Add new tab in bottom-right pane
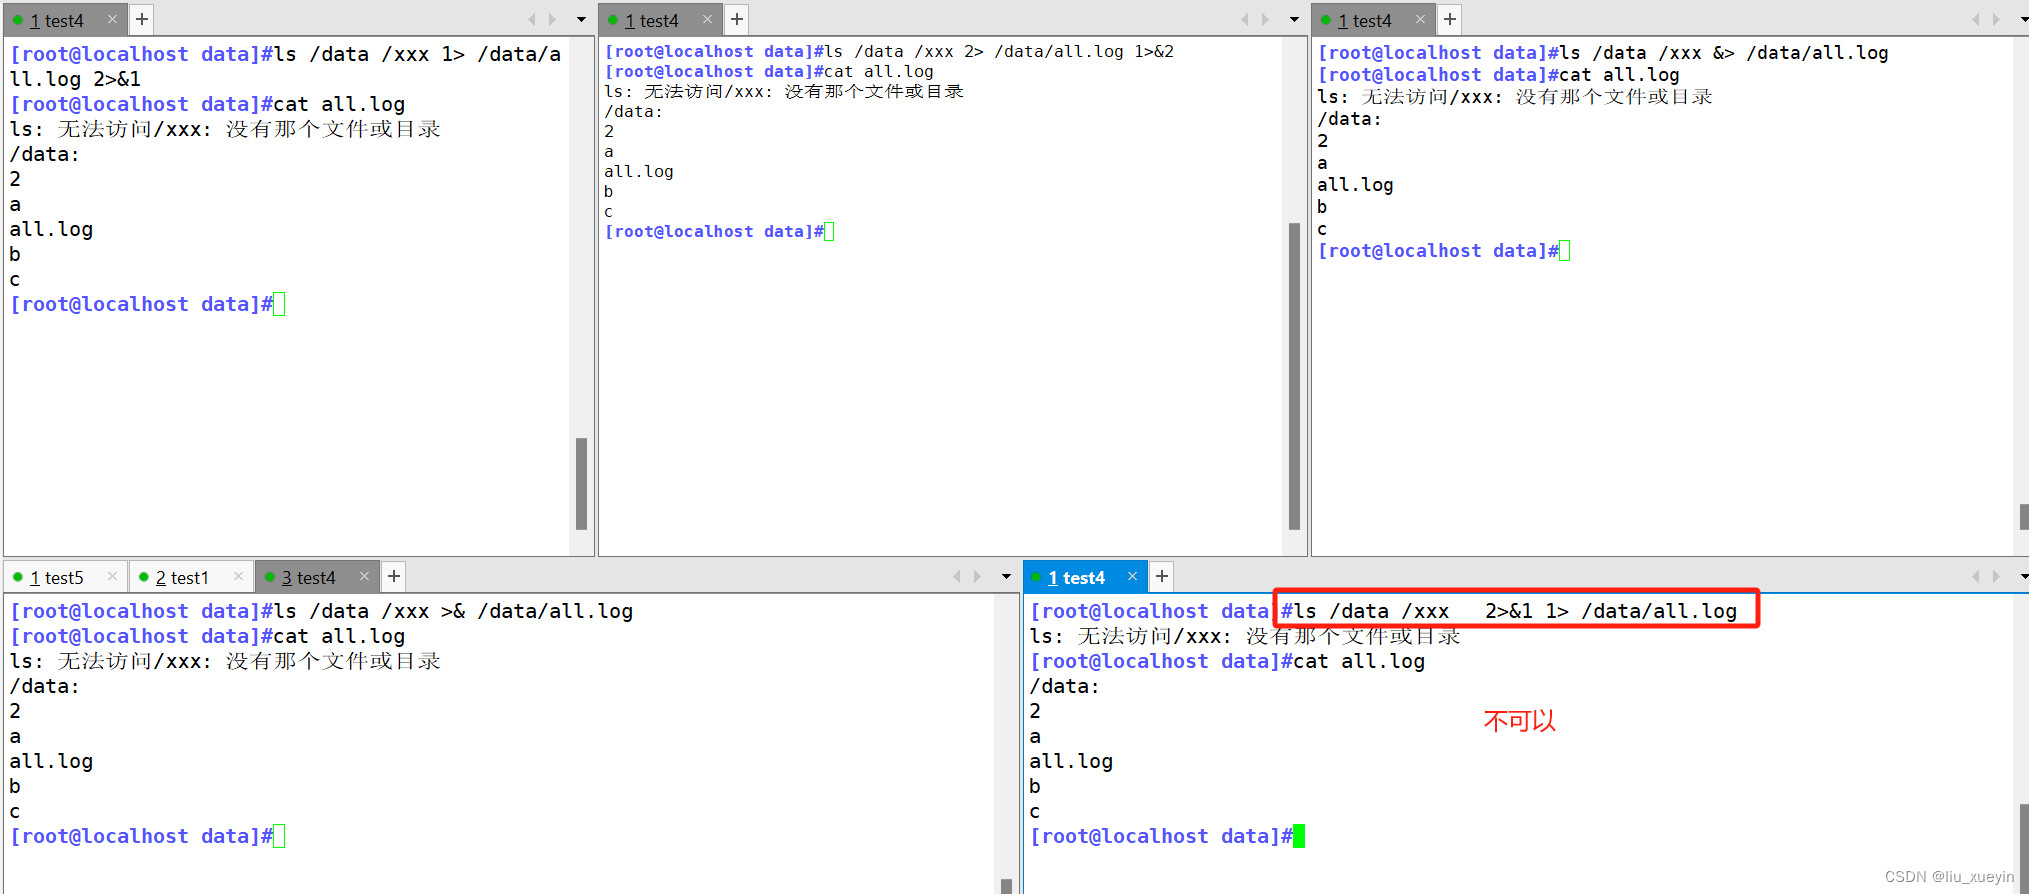 click(x=1162, y=576)
